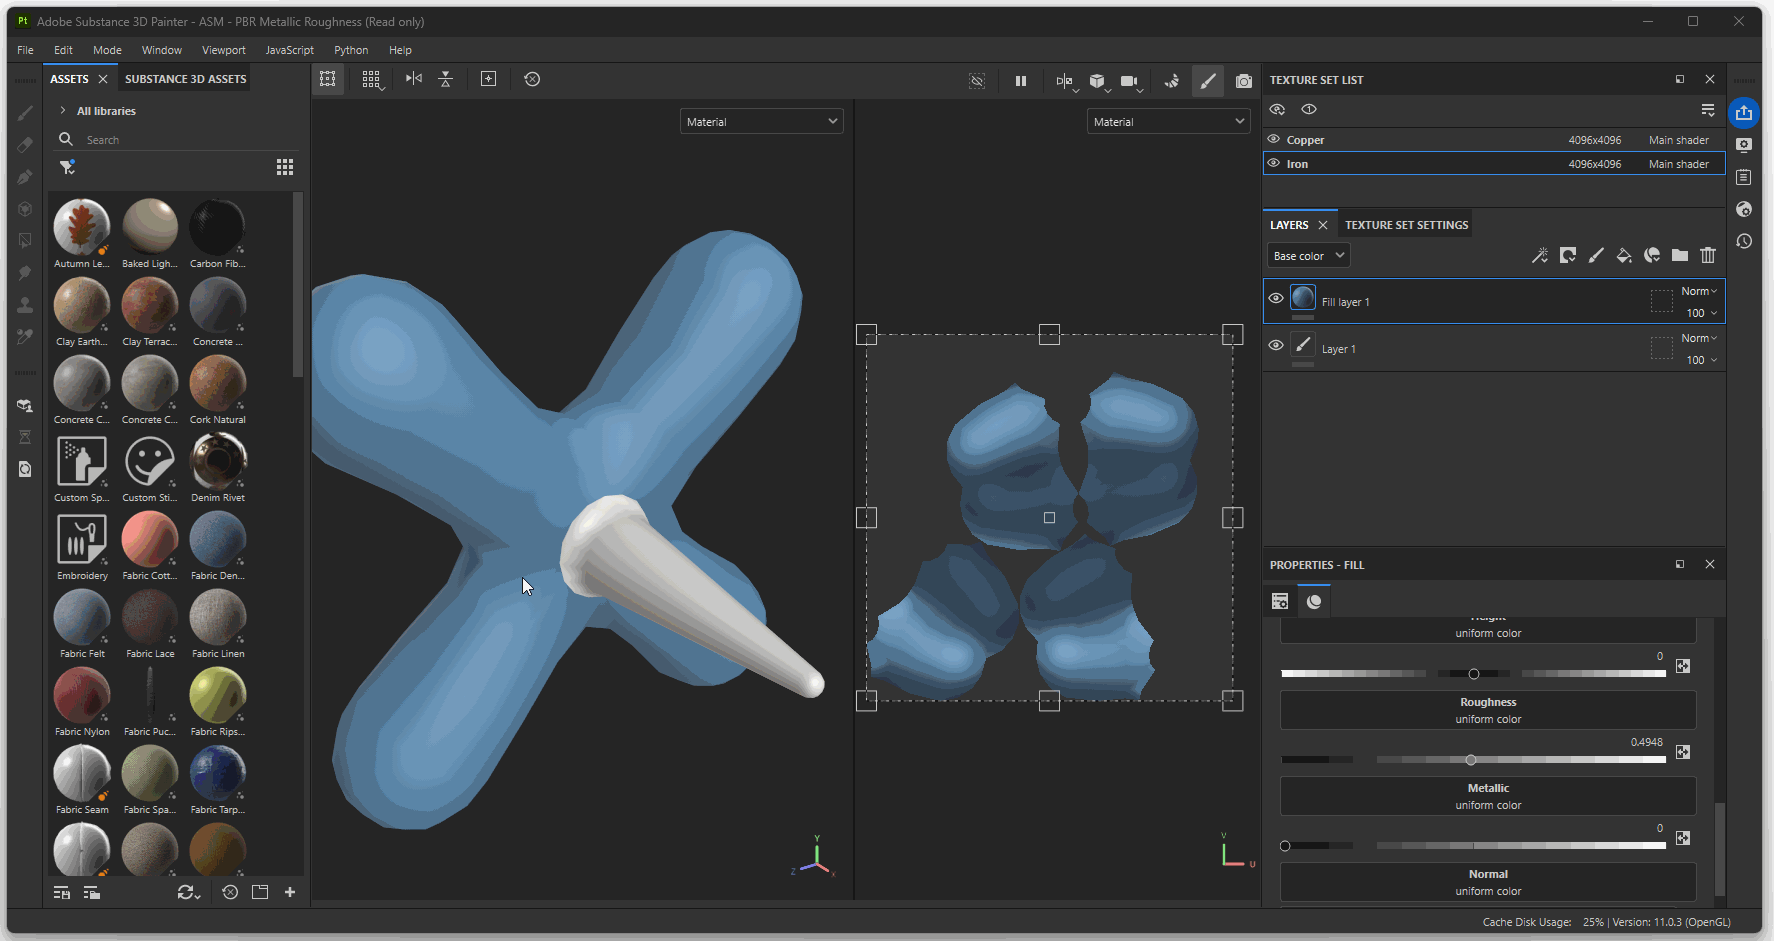This screenshot has height=941, width=1774.
Task: Add a folder in the layers toolbar
Action: [1680, 256]
